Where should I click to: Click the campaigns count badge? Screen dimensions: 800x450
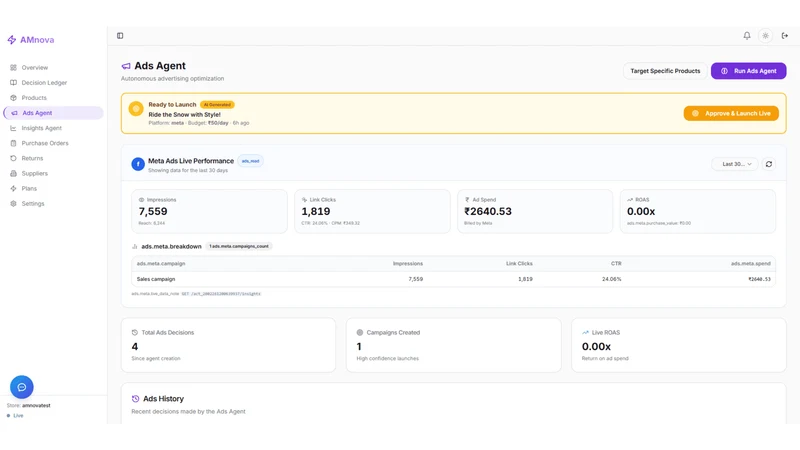coord(239,246)
